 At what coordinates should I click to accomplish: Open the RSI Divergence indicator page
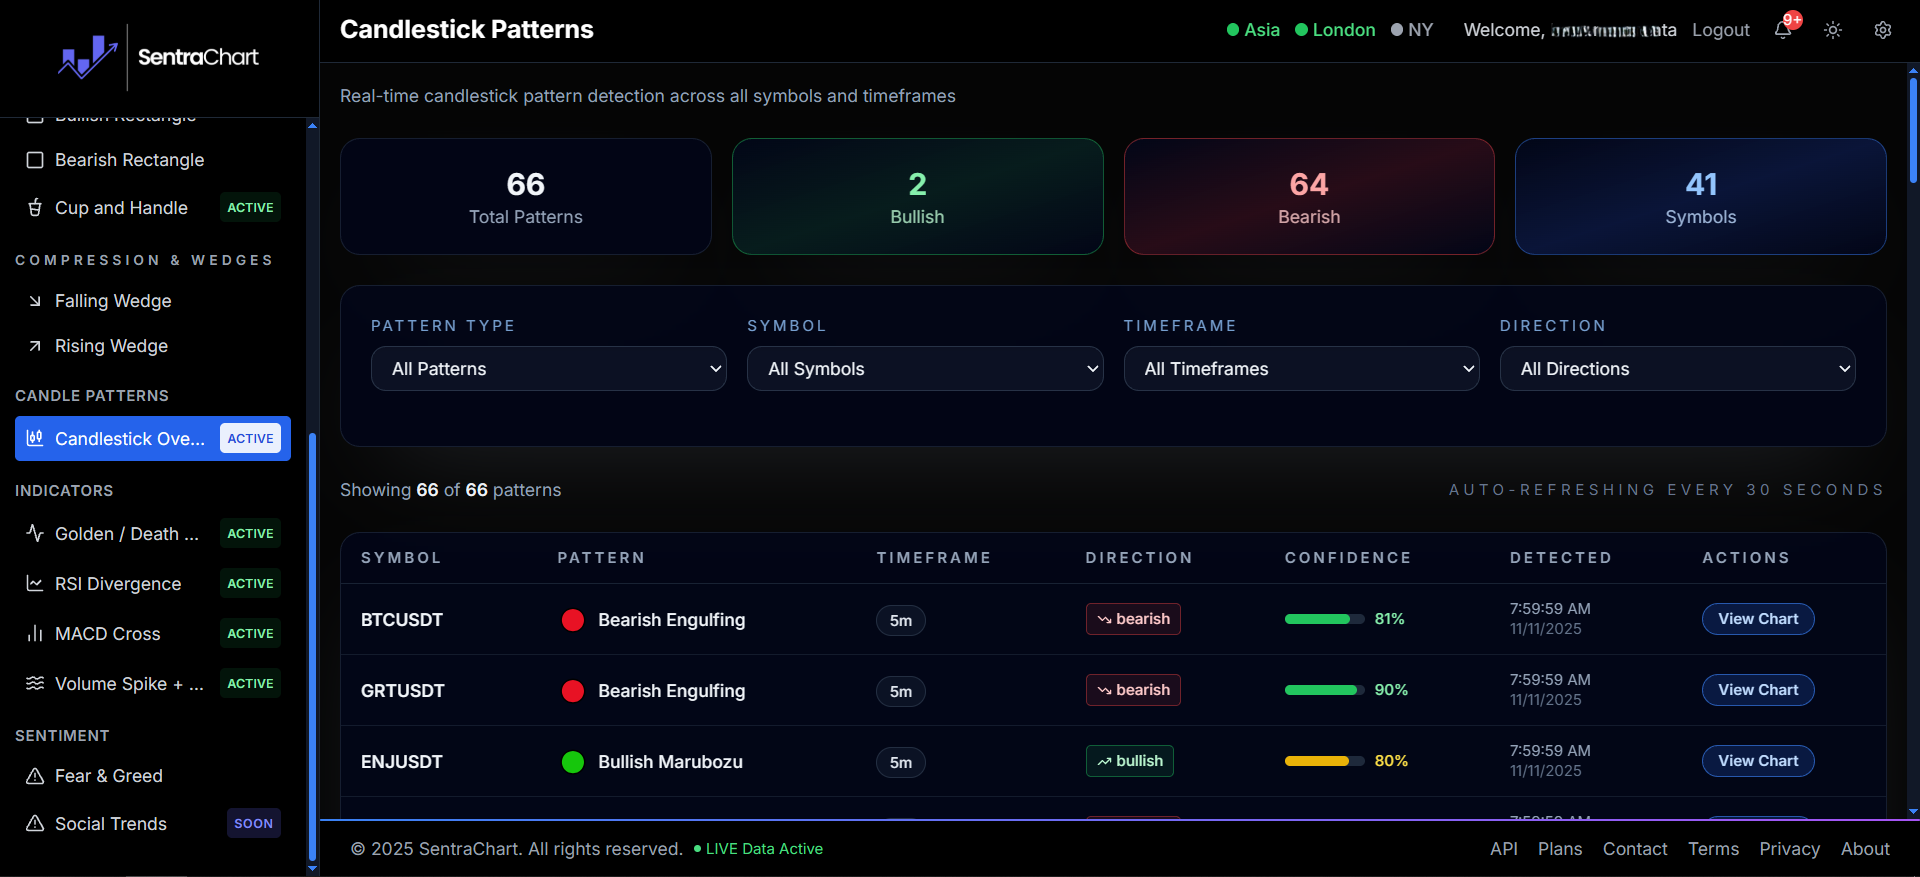tap(153, 583)
